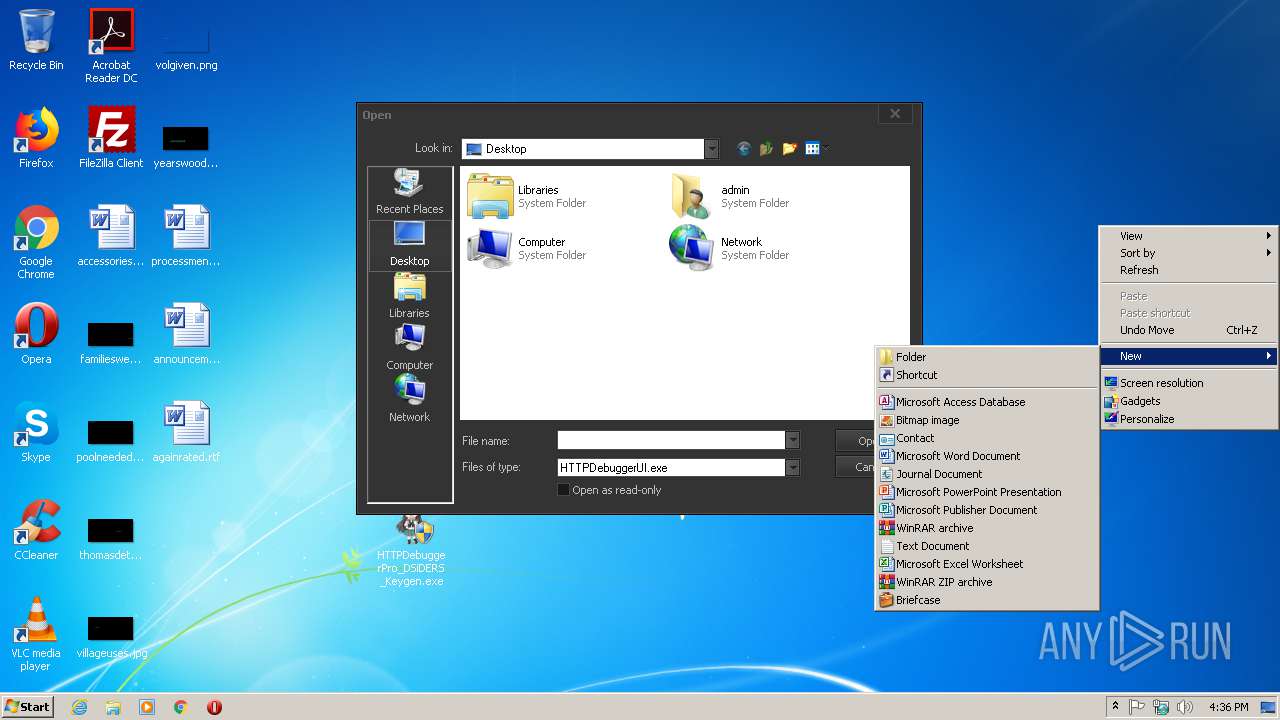Image resolution: width=1280 pixels, height=720 pixels.
Task: Choose Personalize from context menu
Action: (x=1188, y=419)
